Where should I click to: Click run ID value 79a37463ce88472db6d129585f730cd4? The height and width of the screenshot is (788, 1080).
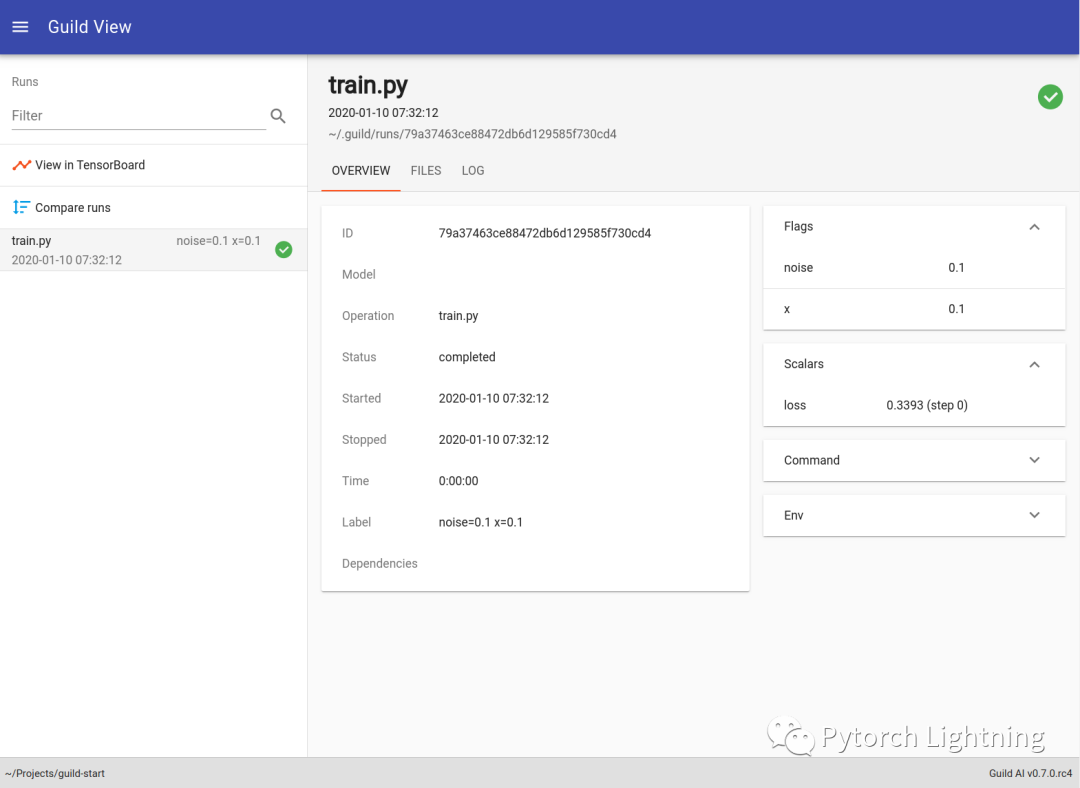[545, 233]
